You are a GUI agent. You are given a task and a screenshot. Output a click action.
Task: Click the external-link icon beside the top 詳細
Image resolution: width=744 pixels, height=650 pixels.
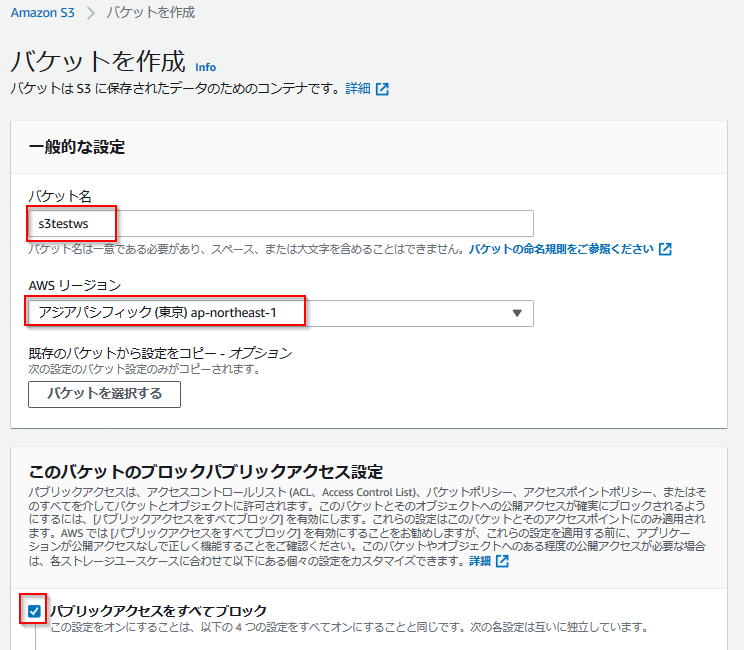pos(382,89)
